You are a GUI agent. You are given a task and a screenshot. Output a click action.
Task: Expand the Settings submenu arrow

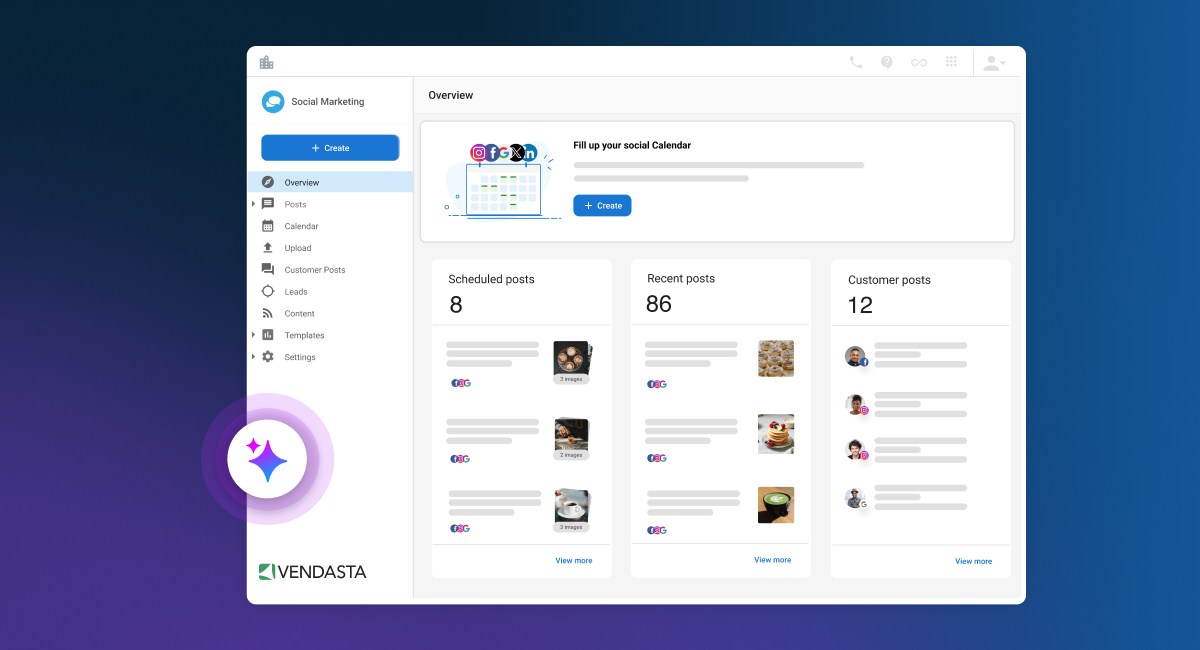254,357
